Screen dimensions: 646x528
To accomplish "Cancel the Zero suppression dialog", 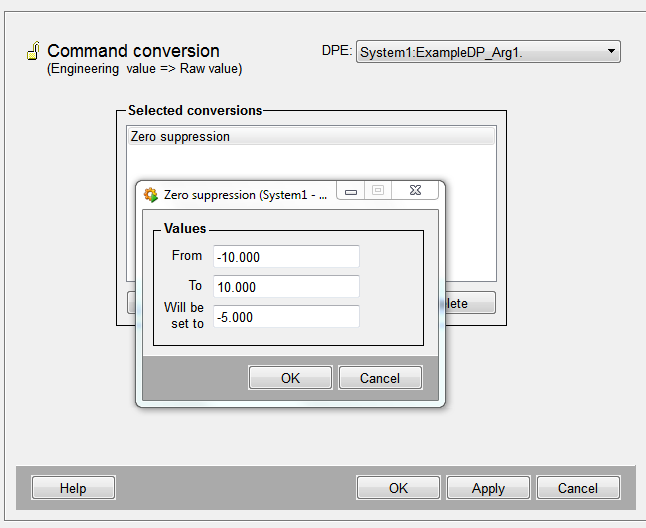I will (380, 378).
